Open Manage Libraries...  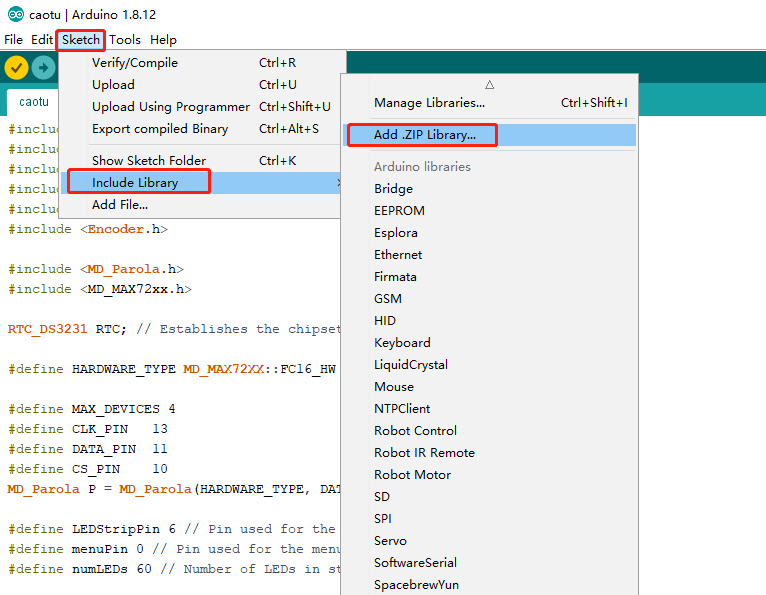pyautogui.click(x=489, y=103)
